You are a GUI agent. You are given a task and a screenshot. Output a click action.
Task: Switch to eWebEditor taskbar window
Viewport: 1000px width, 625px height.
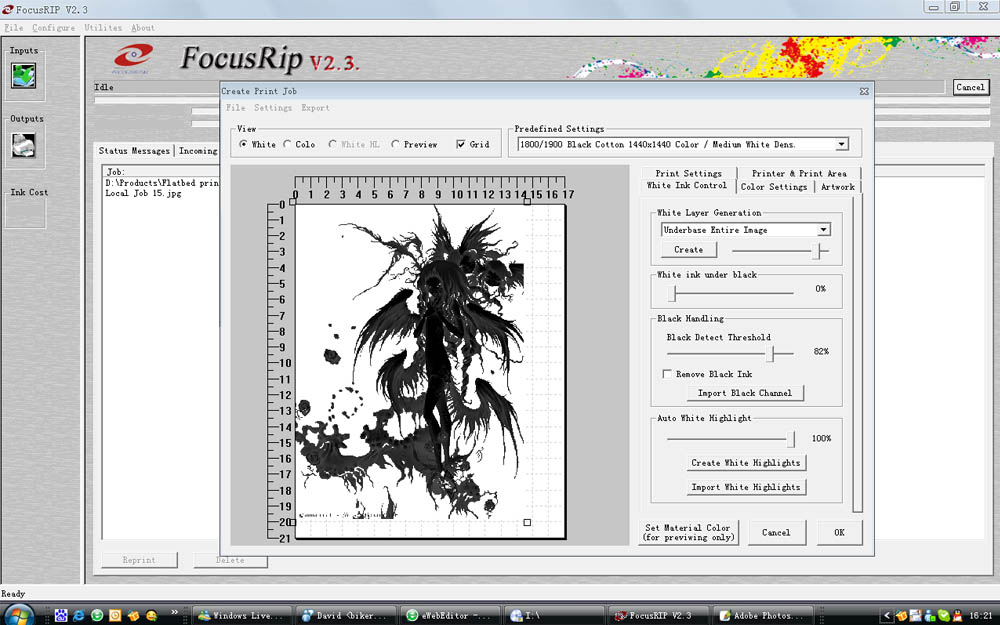(x=450, y=615)
